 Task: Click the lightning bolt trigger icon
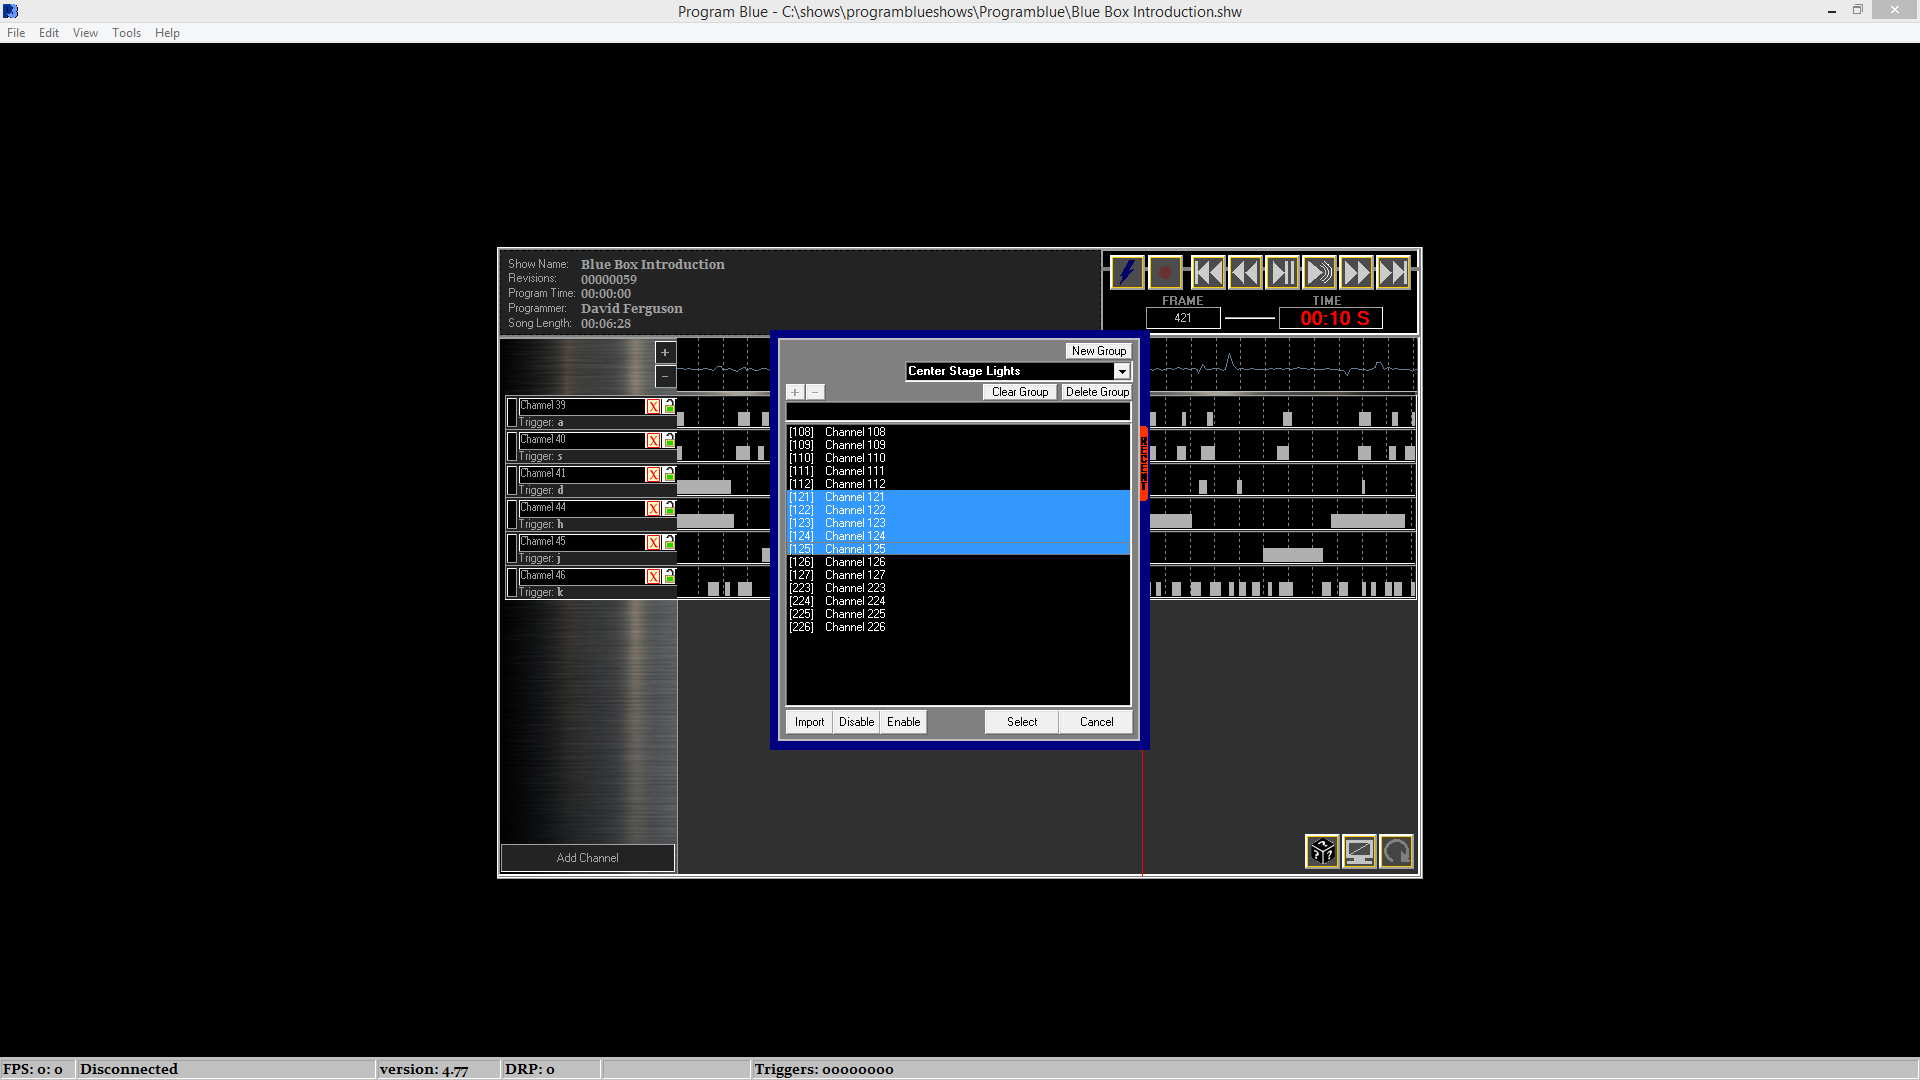click(x=1127, y=272)
